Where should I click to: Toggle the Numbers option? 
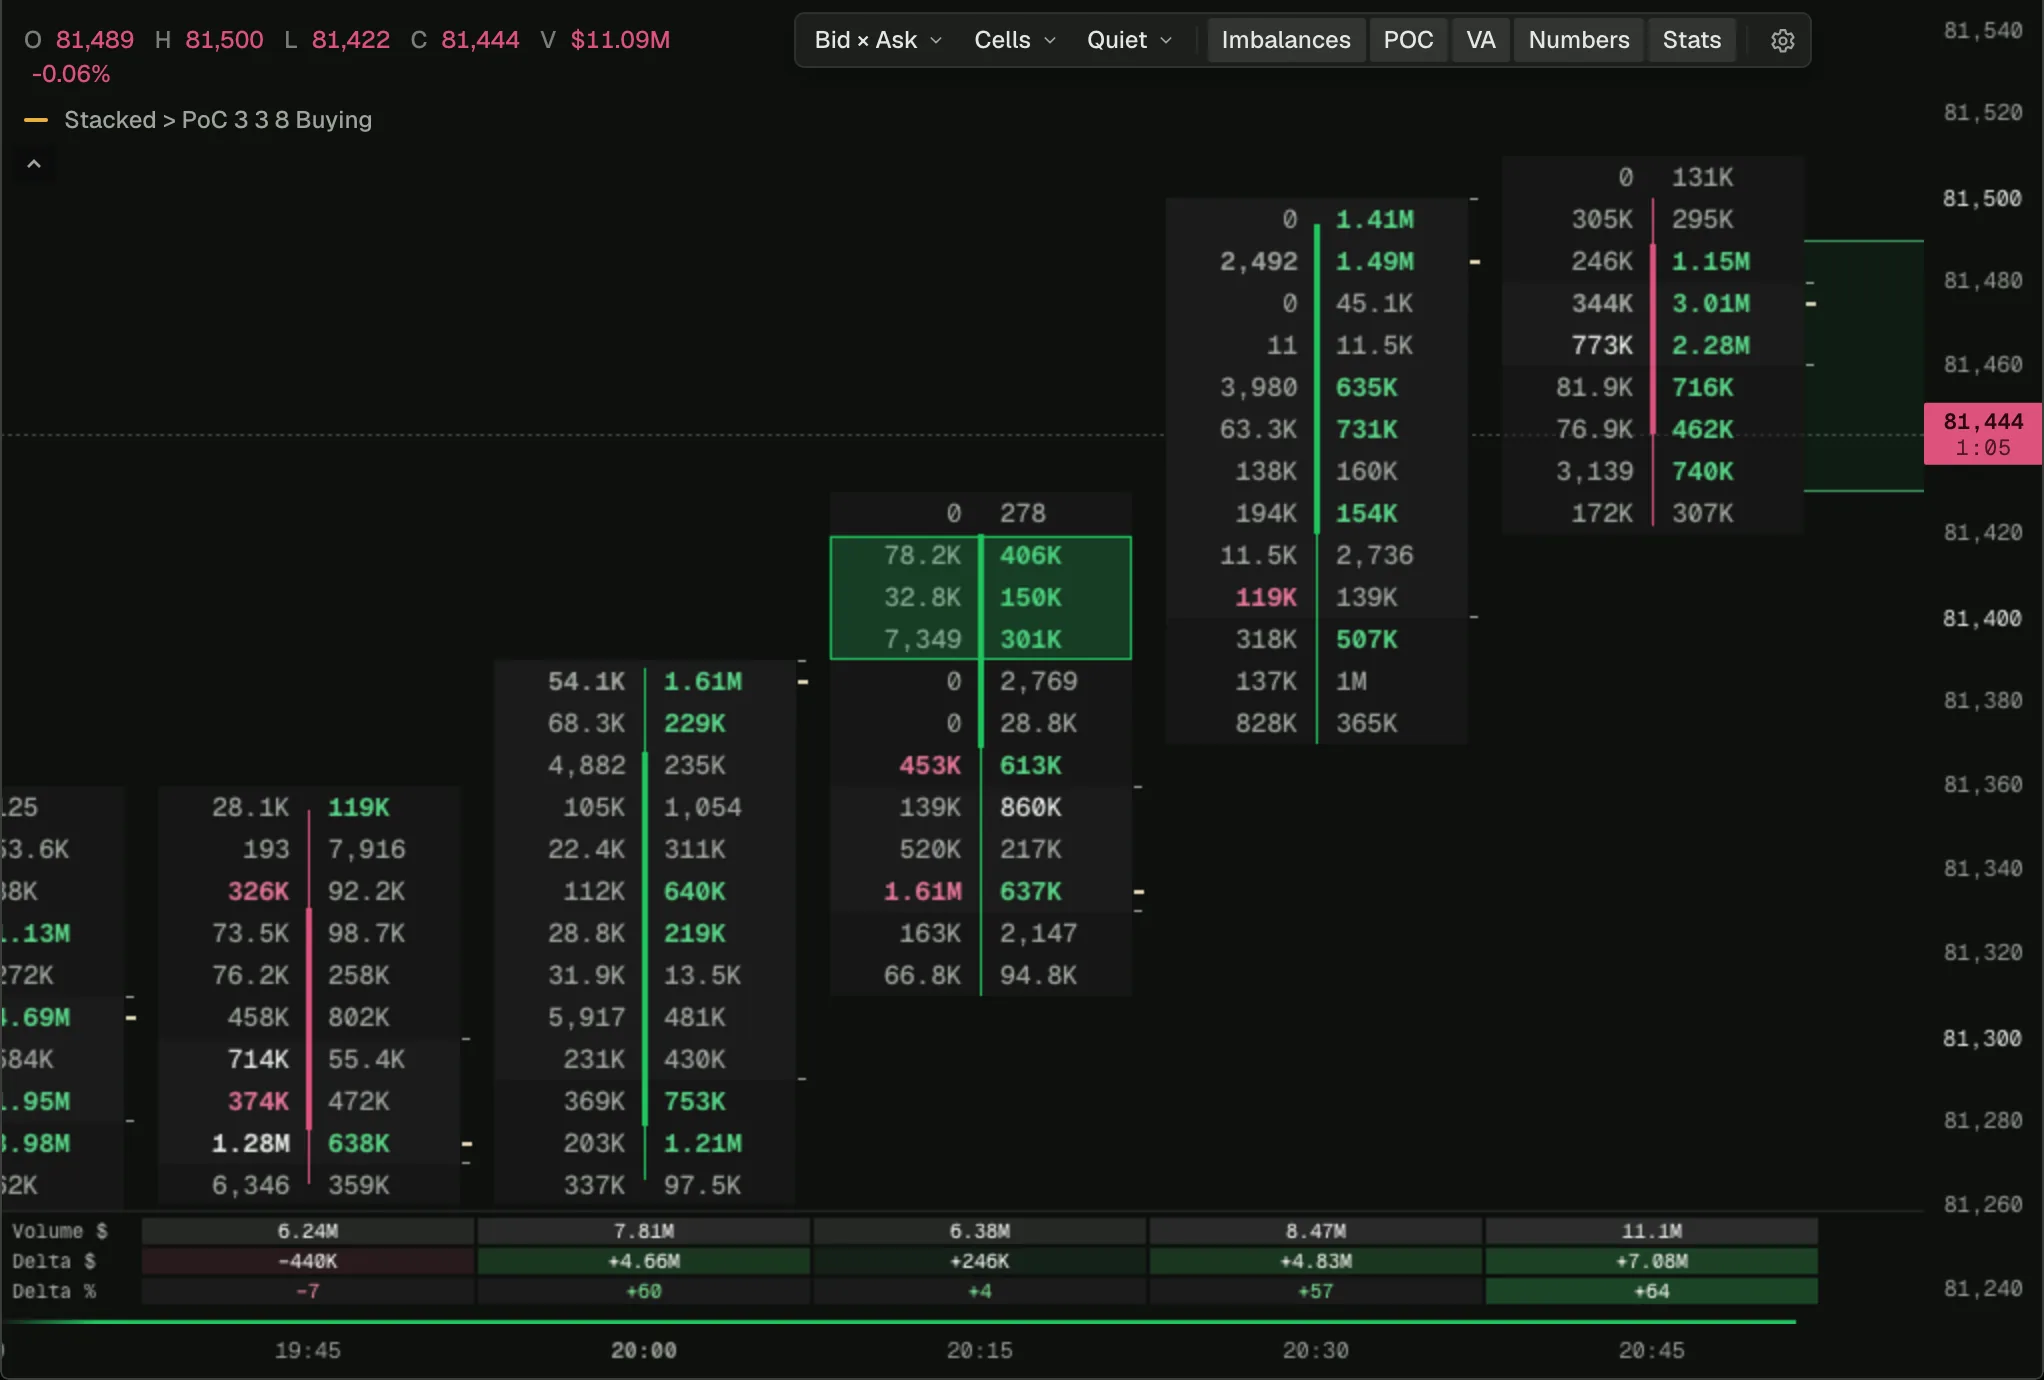coord(1578,40)
